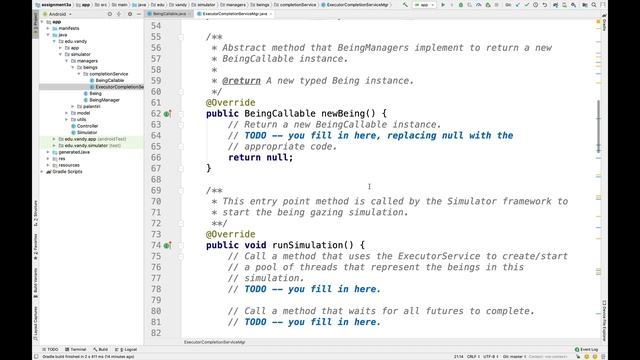The height and width of the screenshot is (360, 640).
Task: Click the collapse-all icon in the Project panel
Action: point(119,14)
